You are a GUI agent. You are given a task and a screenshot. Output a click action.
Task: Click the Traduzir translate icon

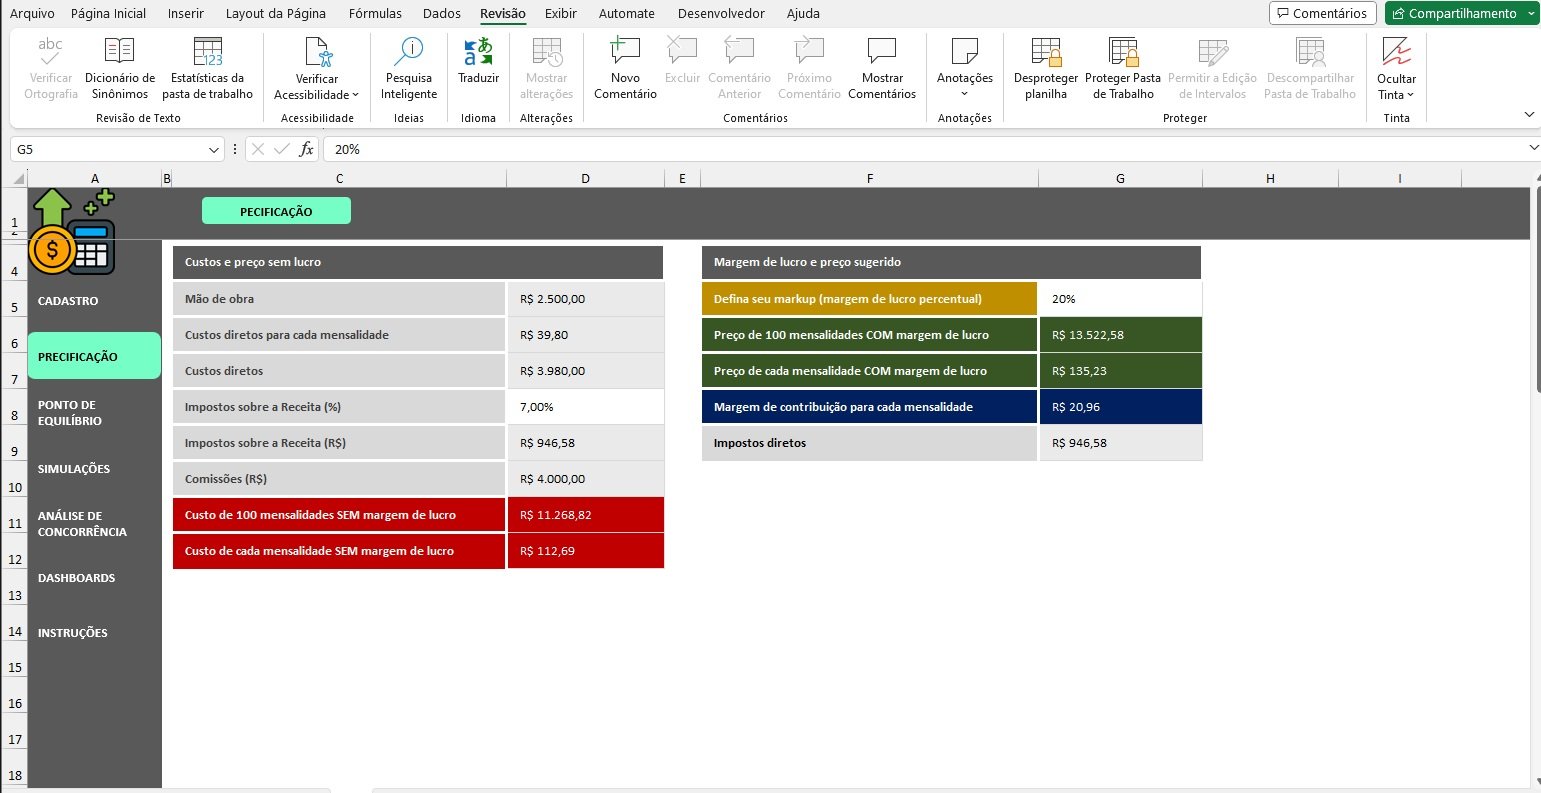(478, 52)
